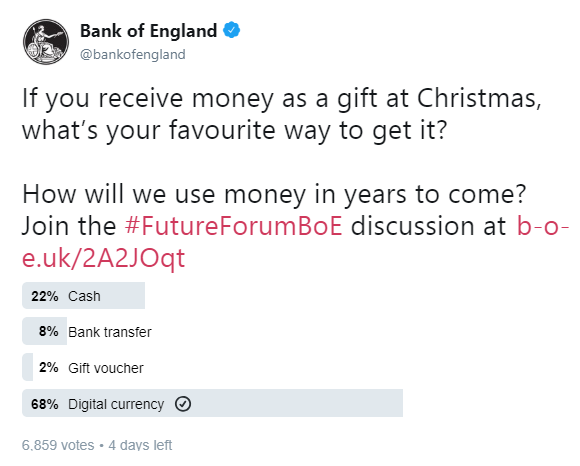
Task: Open the Bank of England profile avatar
Action: (46, 42)
